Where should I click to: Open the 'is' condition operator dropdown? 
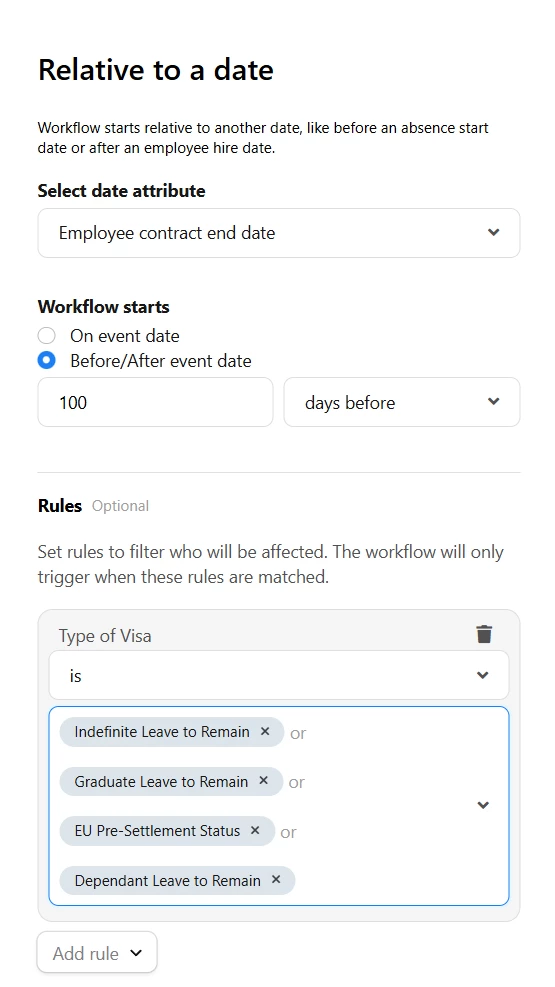pyautogui.click(x=279, y=675)
